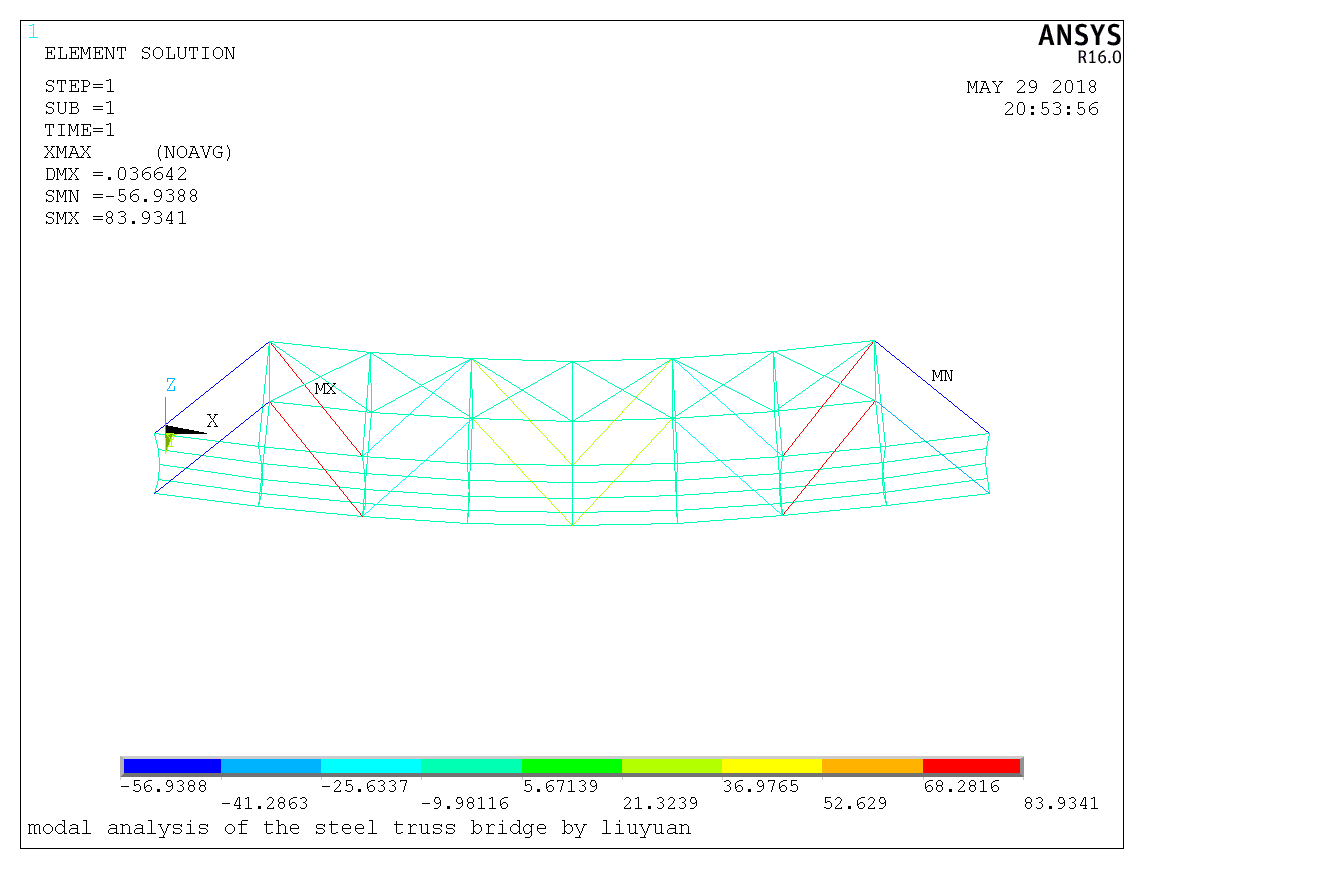Click the "MN" minimum marker on truss
The image size is (1336, 869).
click(942, 376)
